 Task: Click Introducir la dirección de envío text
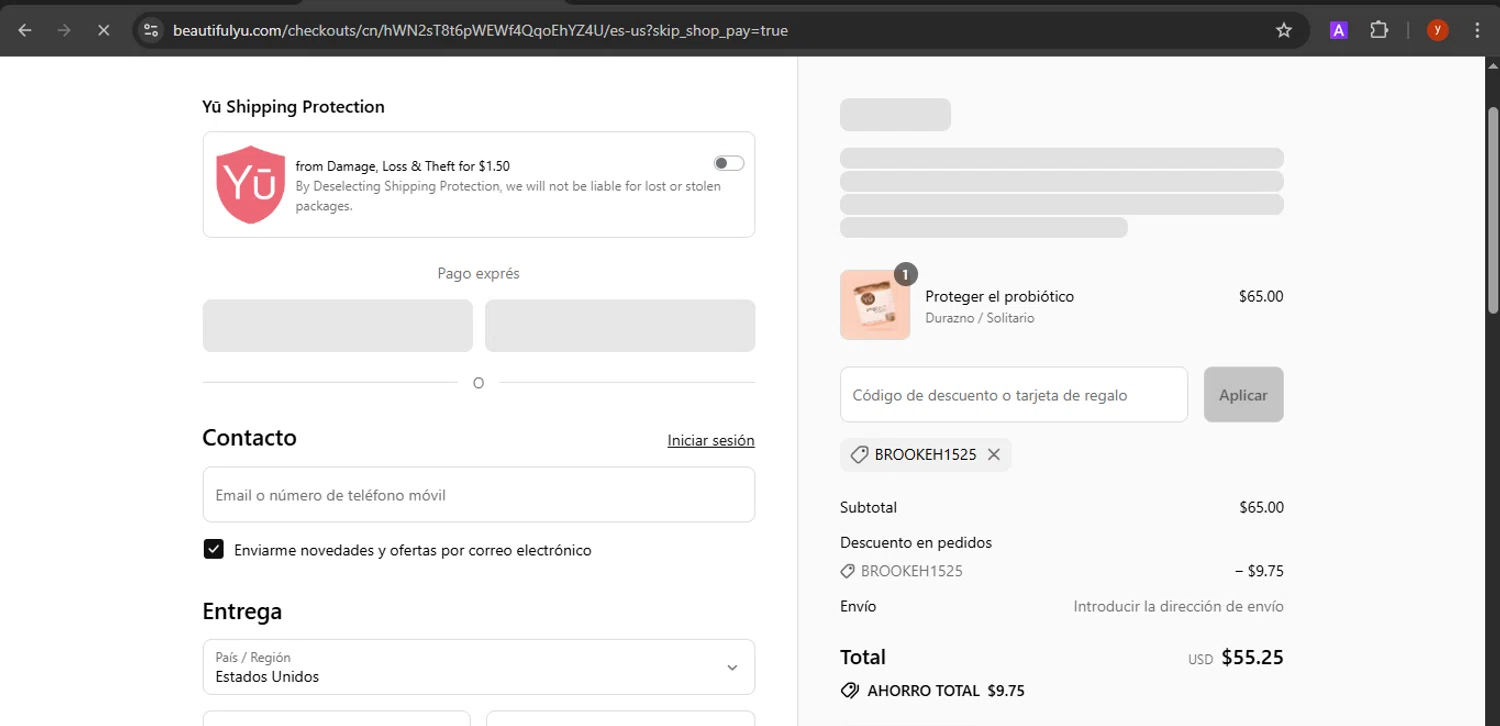[1178, 606]
